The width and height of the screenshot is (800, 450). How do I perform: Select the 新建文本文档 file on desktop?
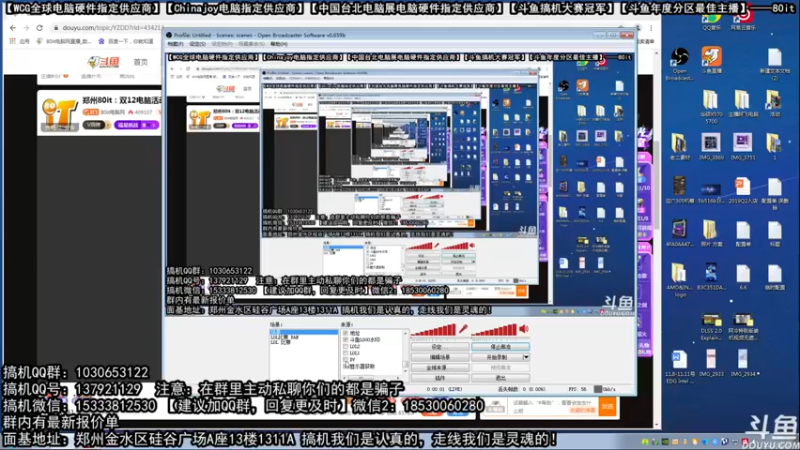tap(774, 64)
